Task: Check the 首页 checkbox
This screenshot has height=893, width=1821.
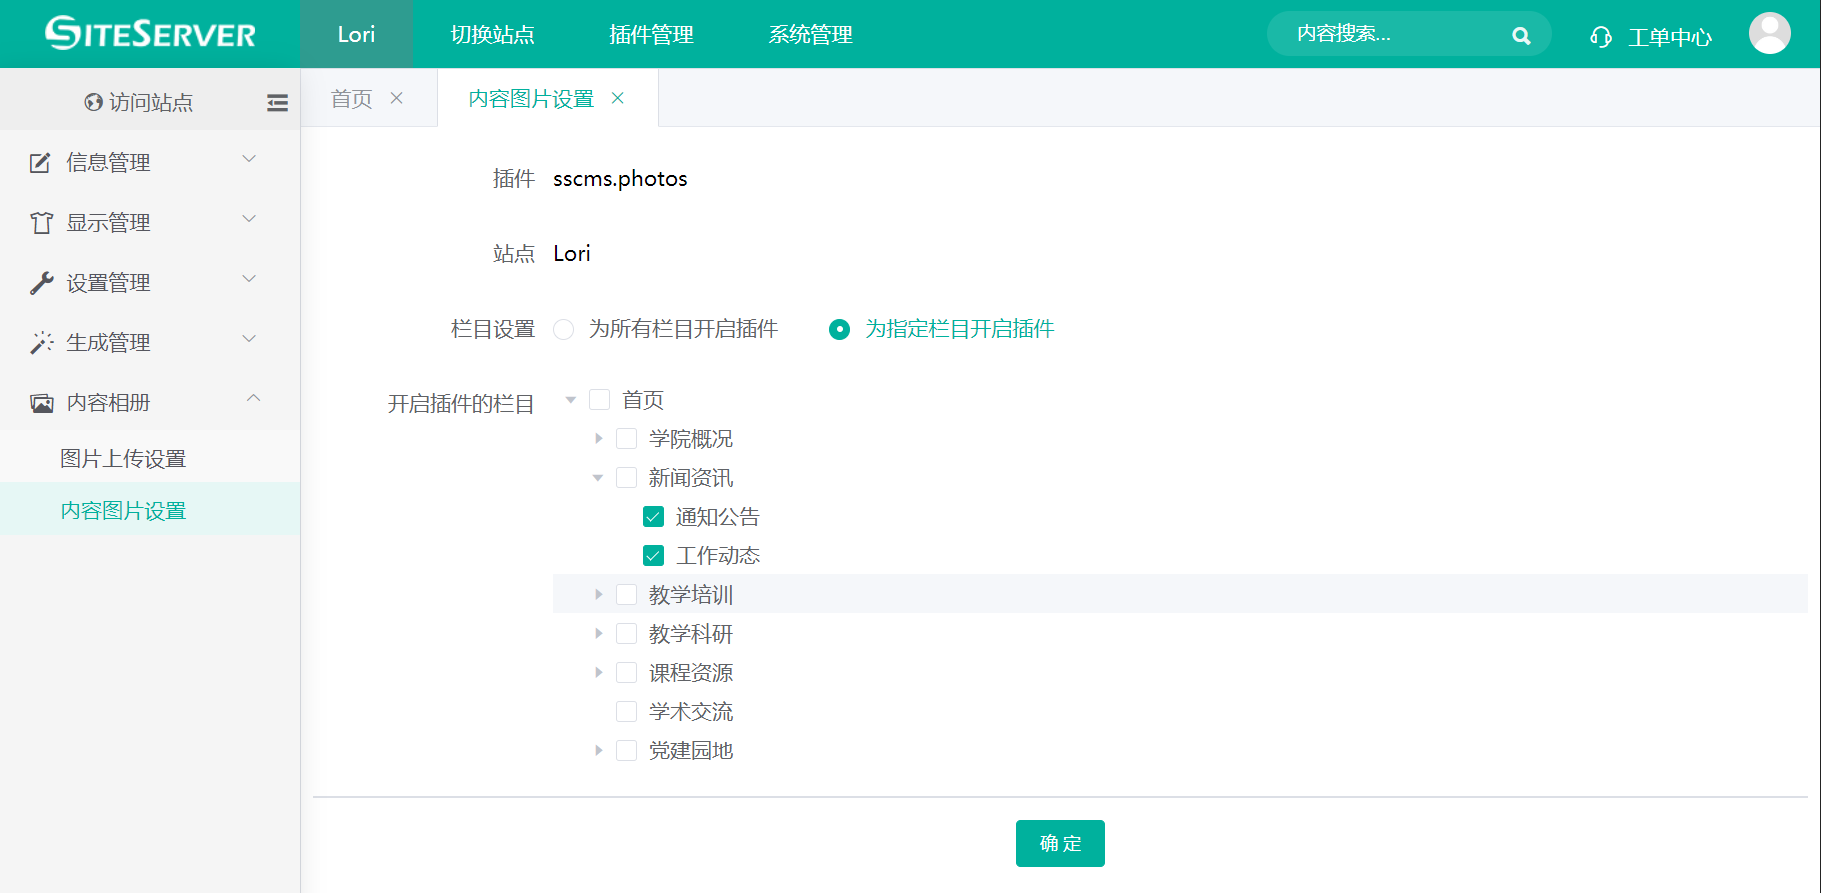Action: tap(600, 400)
